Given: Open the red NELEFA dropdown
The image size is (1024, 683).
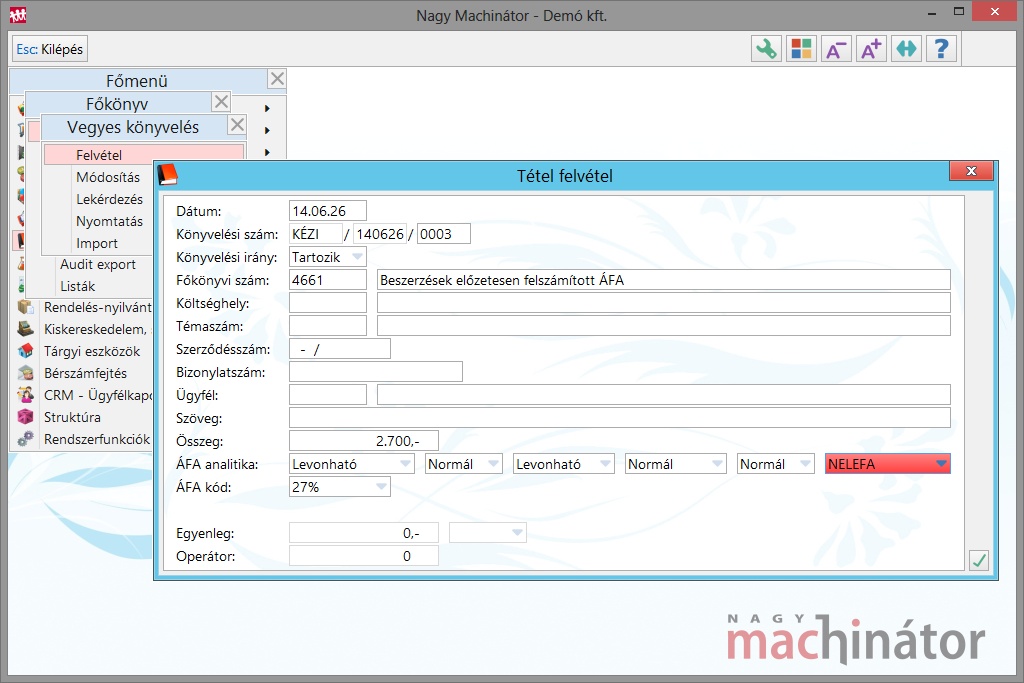Looking at the screenshot, I should click(x=941, y=464).
